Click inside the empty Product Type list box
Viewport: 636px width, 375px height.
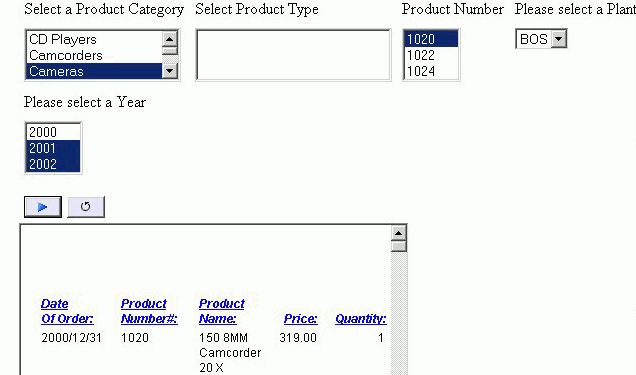click(293, 55)
